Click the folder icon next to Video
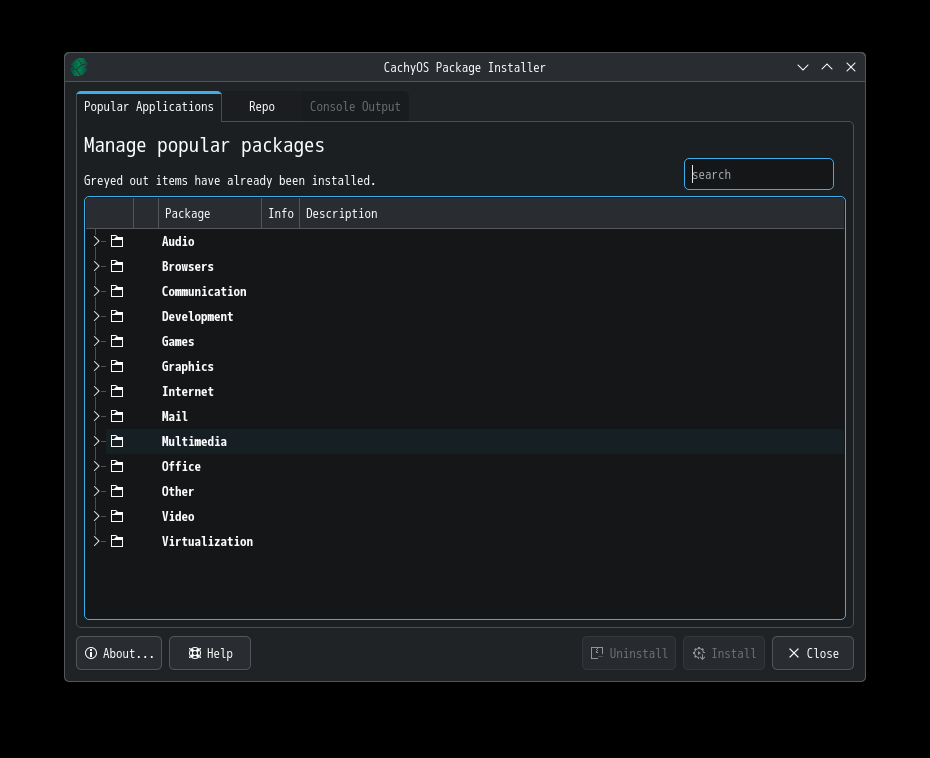 [116, 516]
